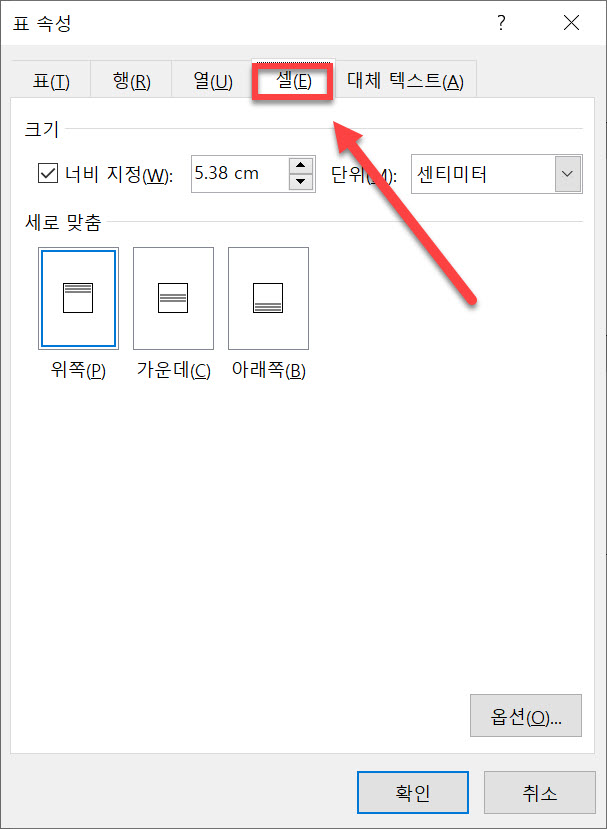Increase width with the up spinner arrow
This screenshot has height=829, width=607.
[301, 165]
